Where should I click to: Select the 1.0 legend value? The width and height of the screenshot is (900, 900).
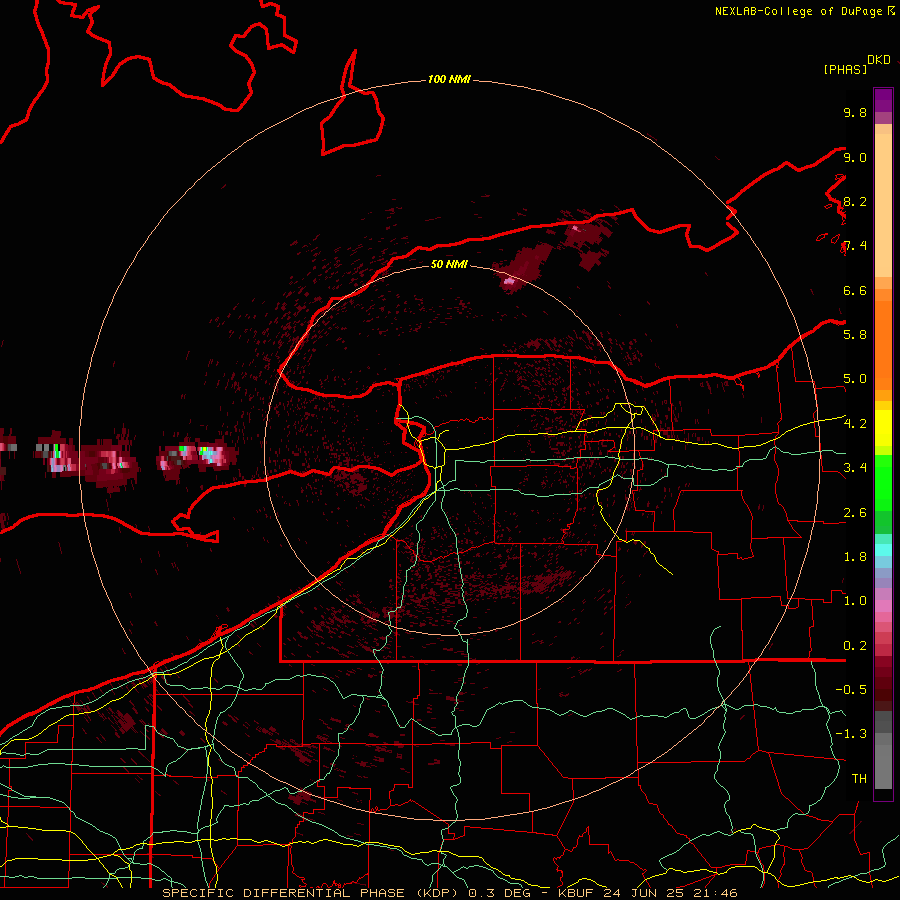(x=855, y=601)
